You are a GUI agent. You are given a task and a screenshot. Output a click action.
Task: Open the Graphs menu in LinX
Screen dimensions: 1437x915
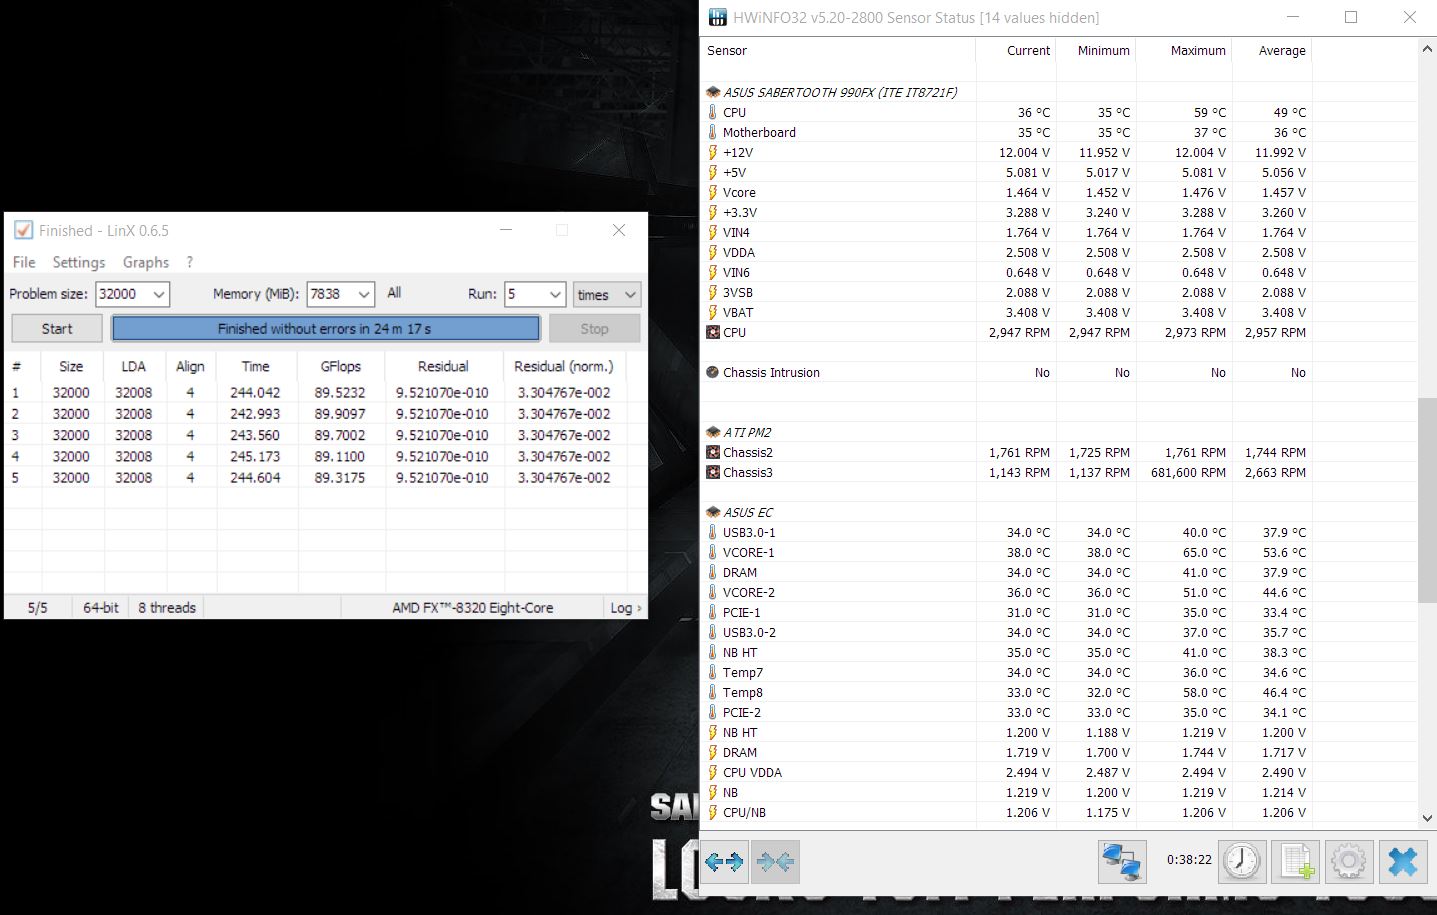pyautogui.click(x=146, y=262)
